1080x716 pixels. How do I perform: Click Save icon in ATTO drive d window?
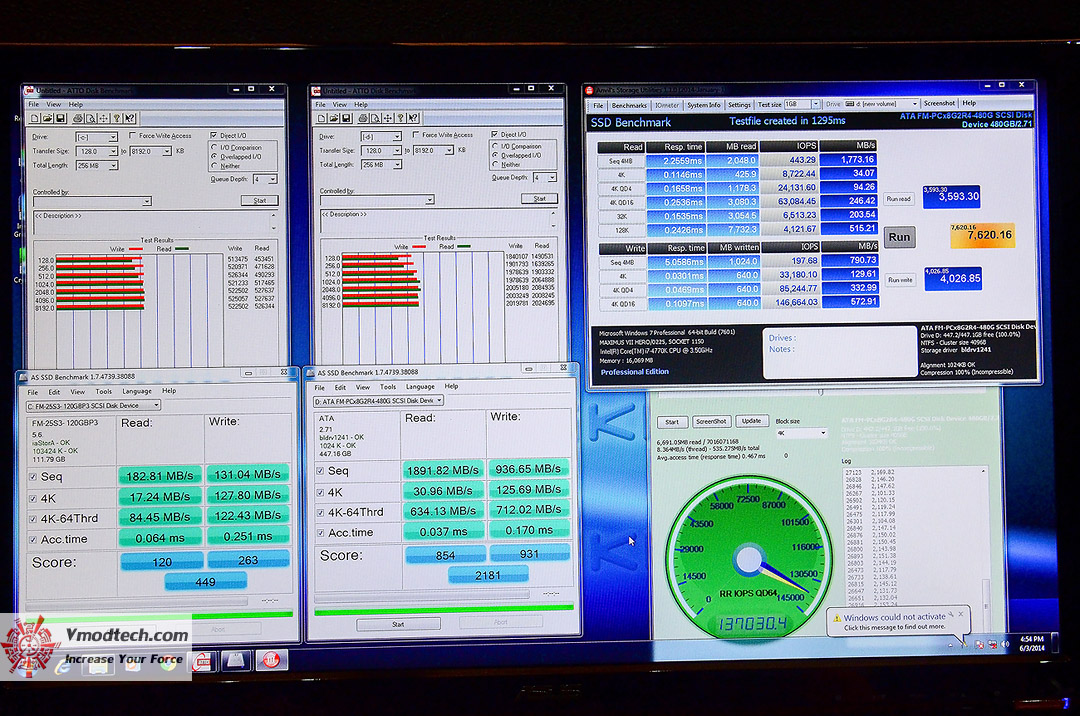tap(346, 118)
